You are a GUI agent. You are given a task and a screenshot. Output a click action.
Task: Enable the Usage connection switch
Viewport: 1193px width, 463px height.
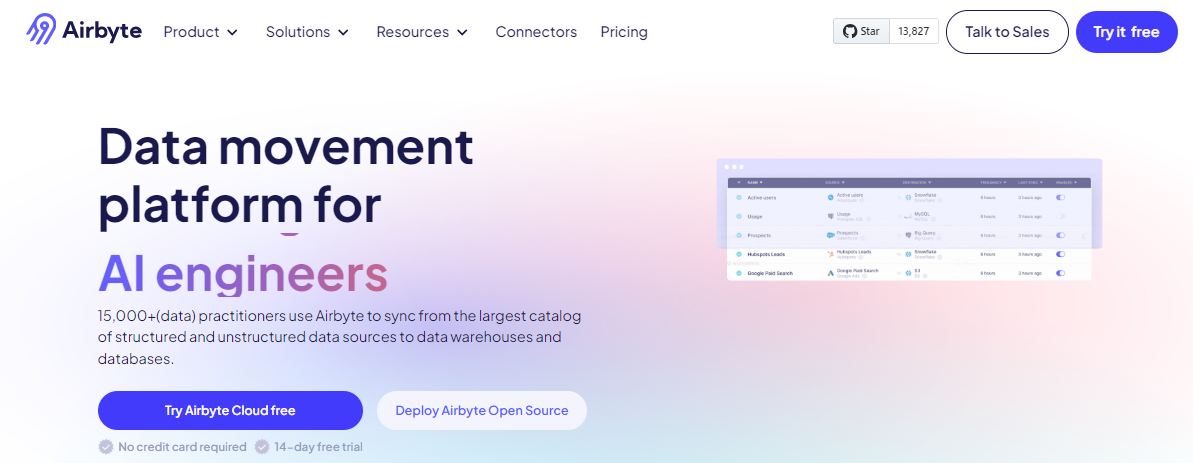click(1061, 217)
